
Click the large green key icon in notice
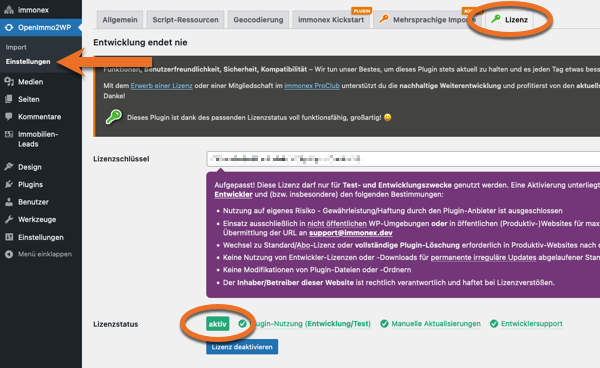pyautogui.click(x=114, y=117)
